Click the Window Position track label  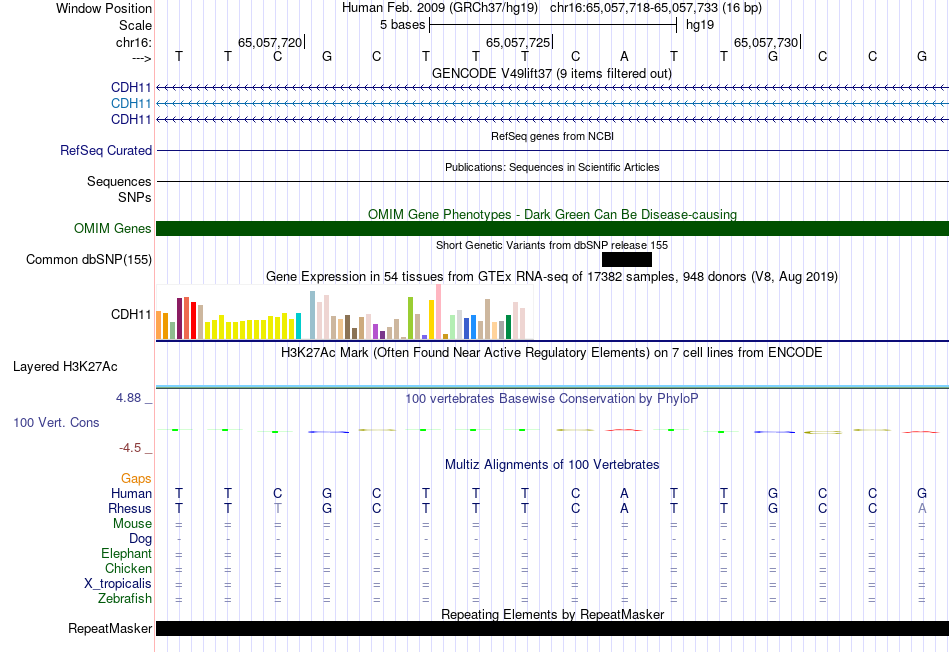point(104,8)
